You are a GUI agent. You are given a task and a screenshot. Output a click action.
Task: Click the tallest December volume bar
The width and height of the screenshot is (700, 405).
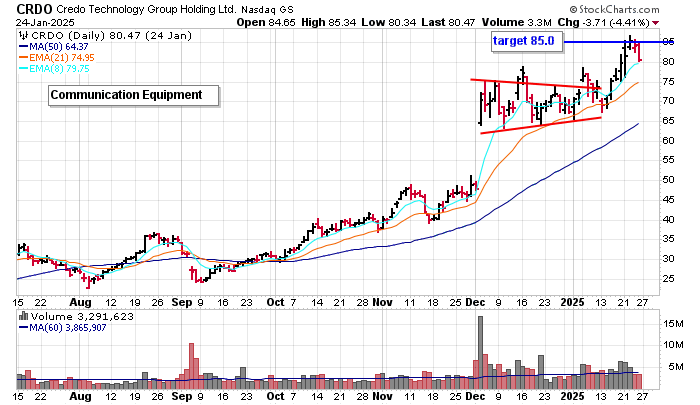coord(481,353)
